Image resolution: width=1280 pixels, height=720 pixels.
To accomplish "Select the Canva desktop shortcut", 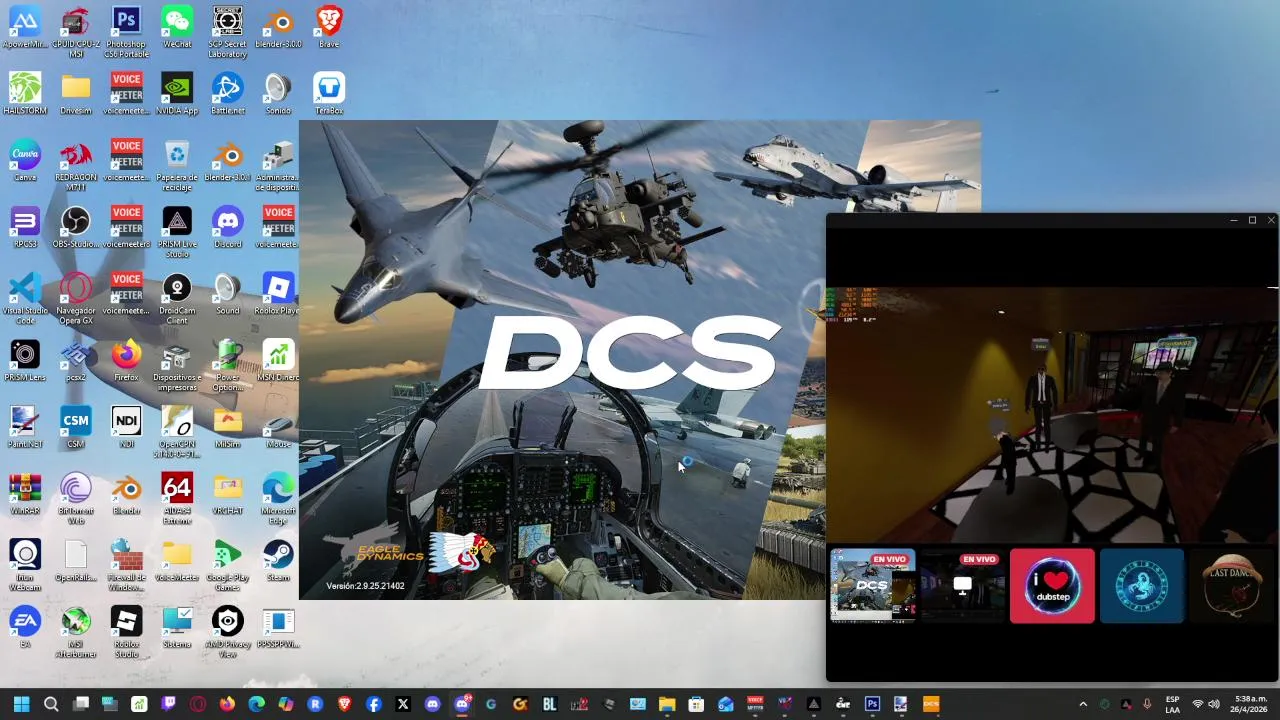I will click(x=25, y=161).
